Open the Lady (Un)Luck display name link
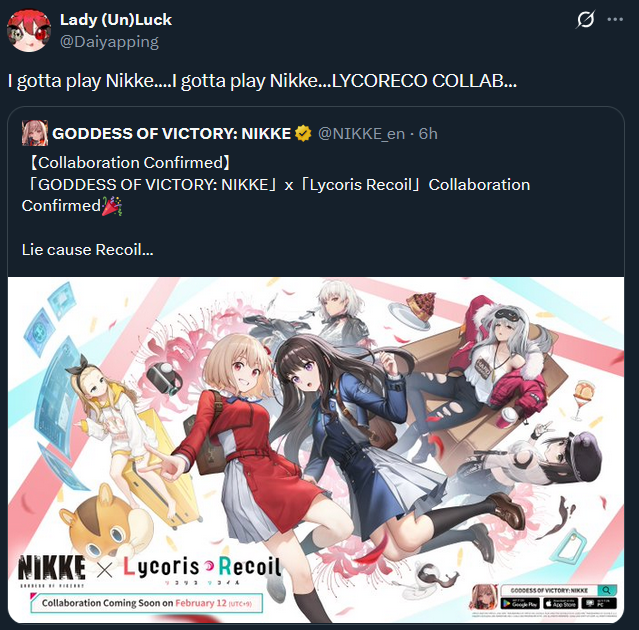The width and height of the screenshot is (639, 630). pyautogui.click(x=116, y=20)
